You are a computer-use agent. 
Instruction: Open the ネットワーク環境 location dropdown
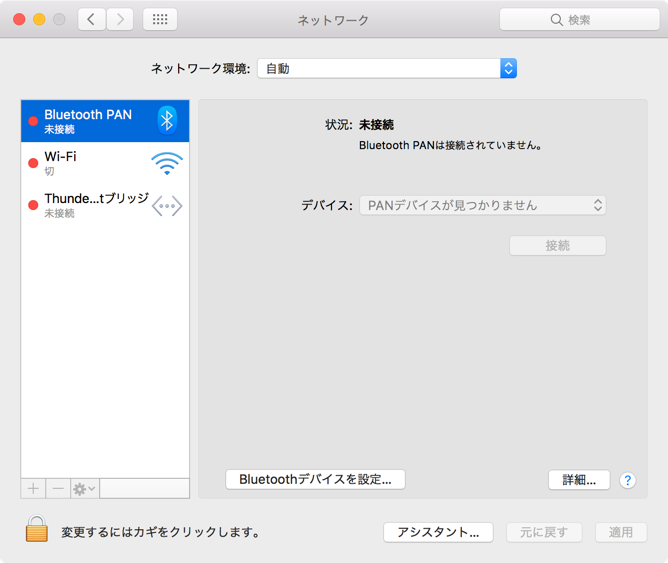pos(387,68)
